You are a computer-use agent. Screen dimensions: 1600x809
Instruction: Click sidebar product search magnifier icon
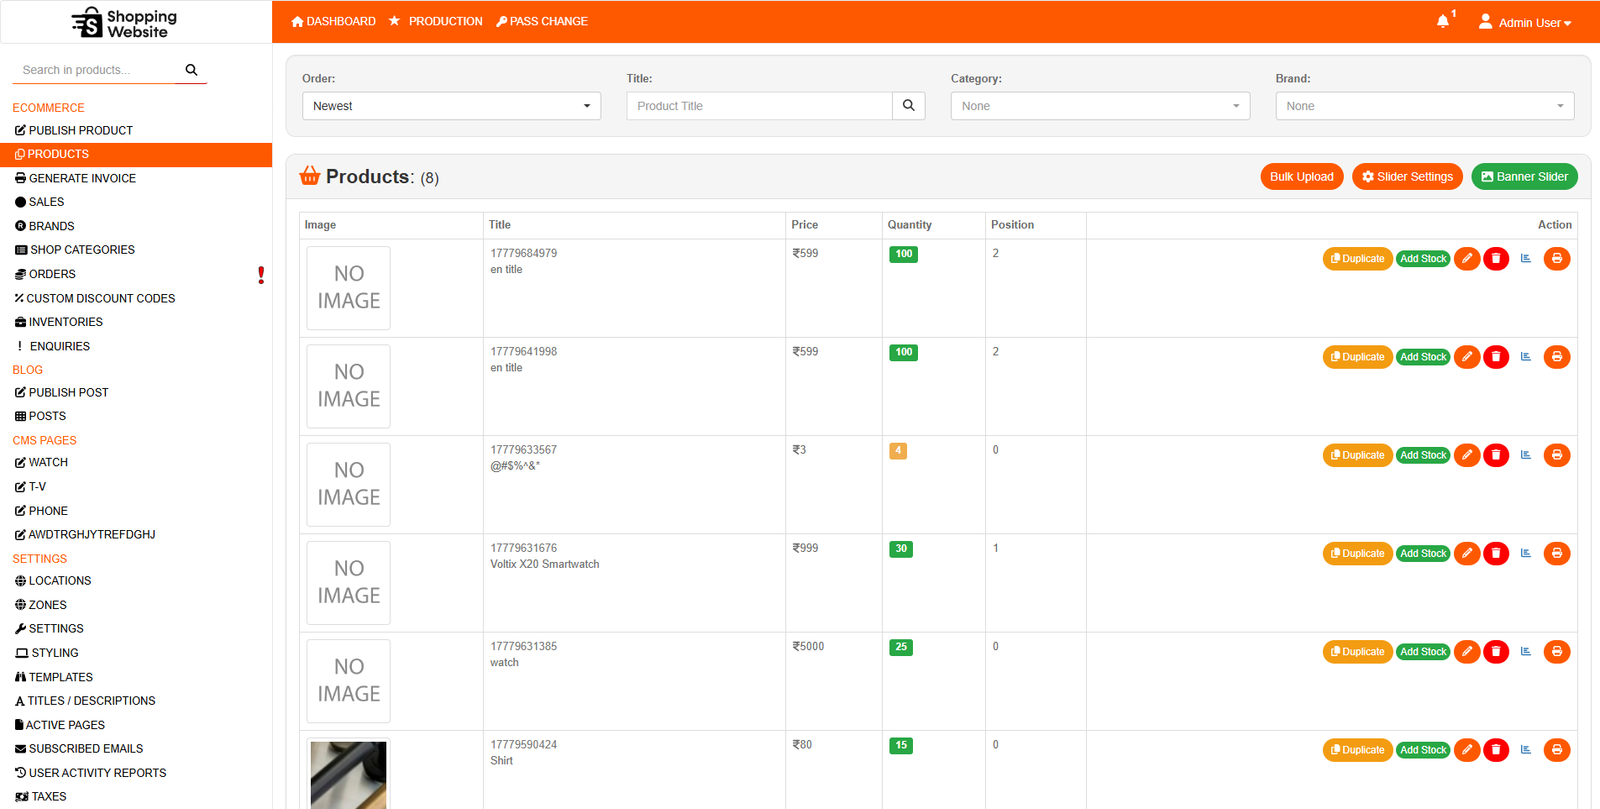point(191,70)
